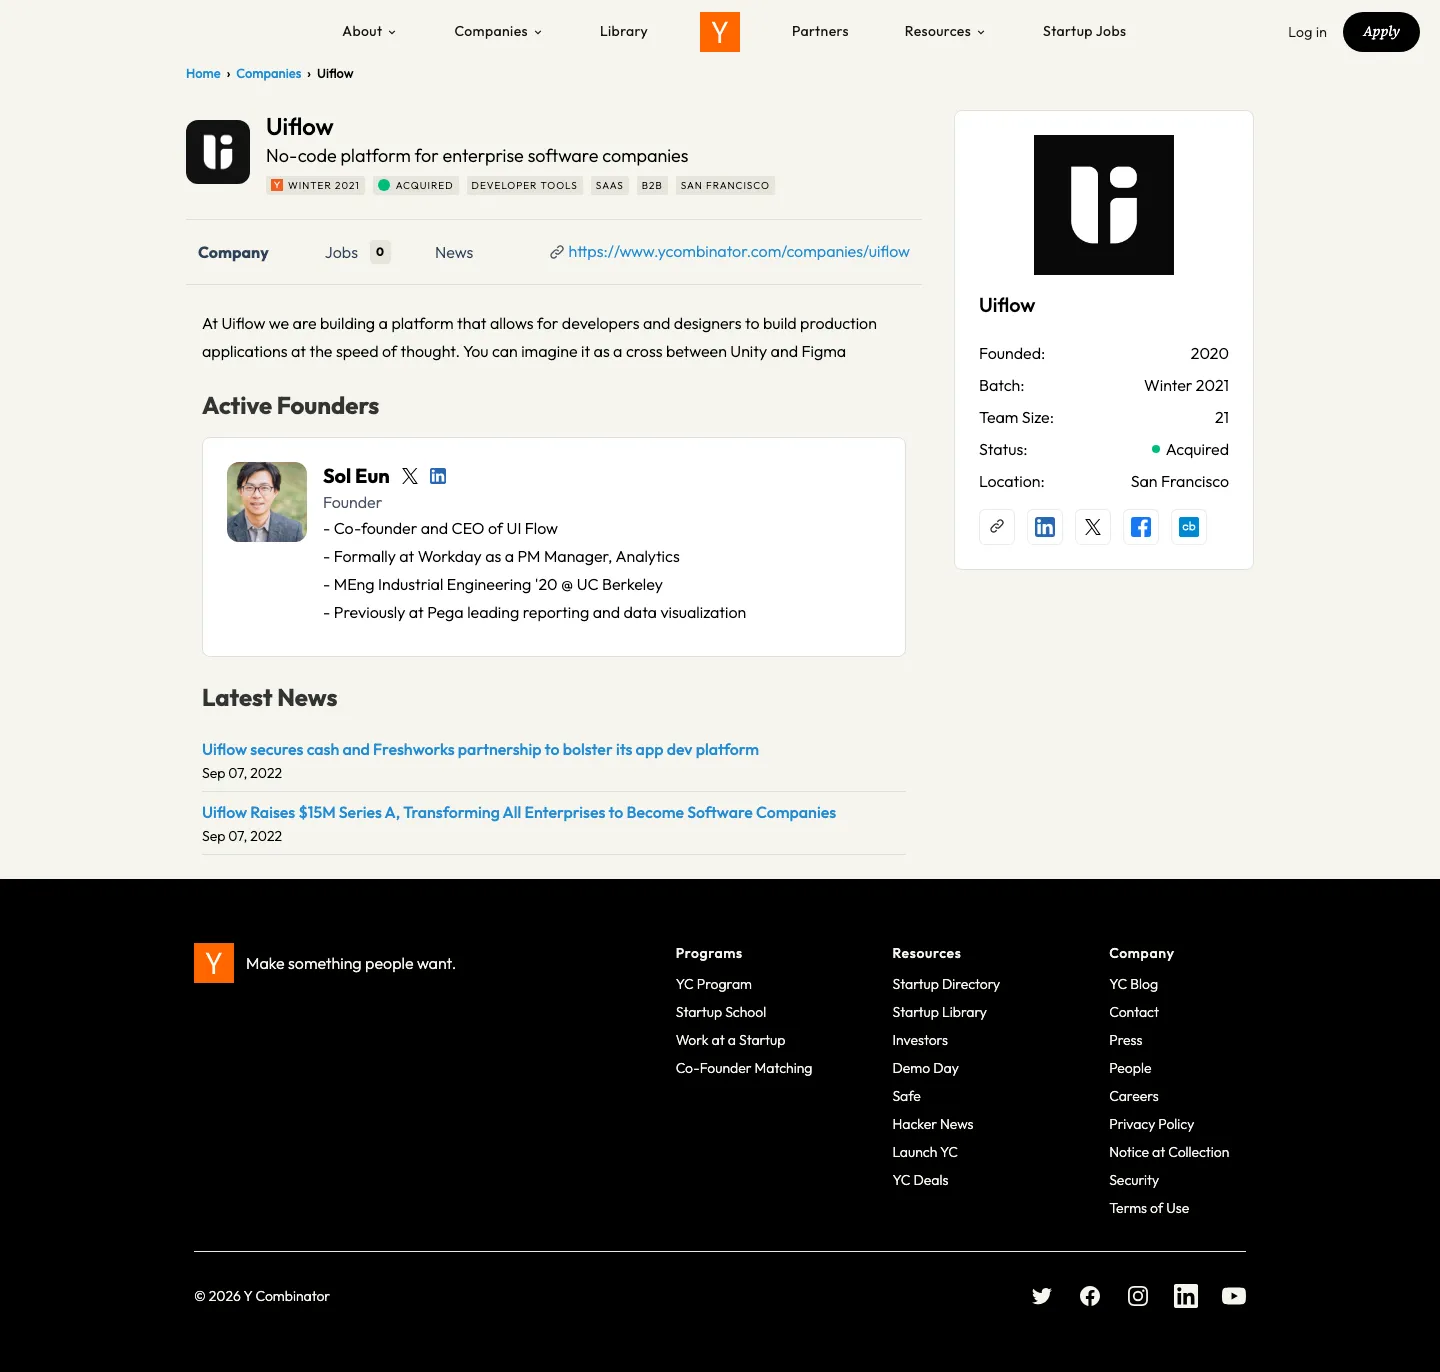This screenshot has height=1372, width=1440.
Task: Open Security footer link
Action: tap(1134, 1180)
